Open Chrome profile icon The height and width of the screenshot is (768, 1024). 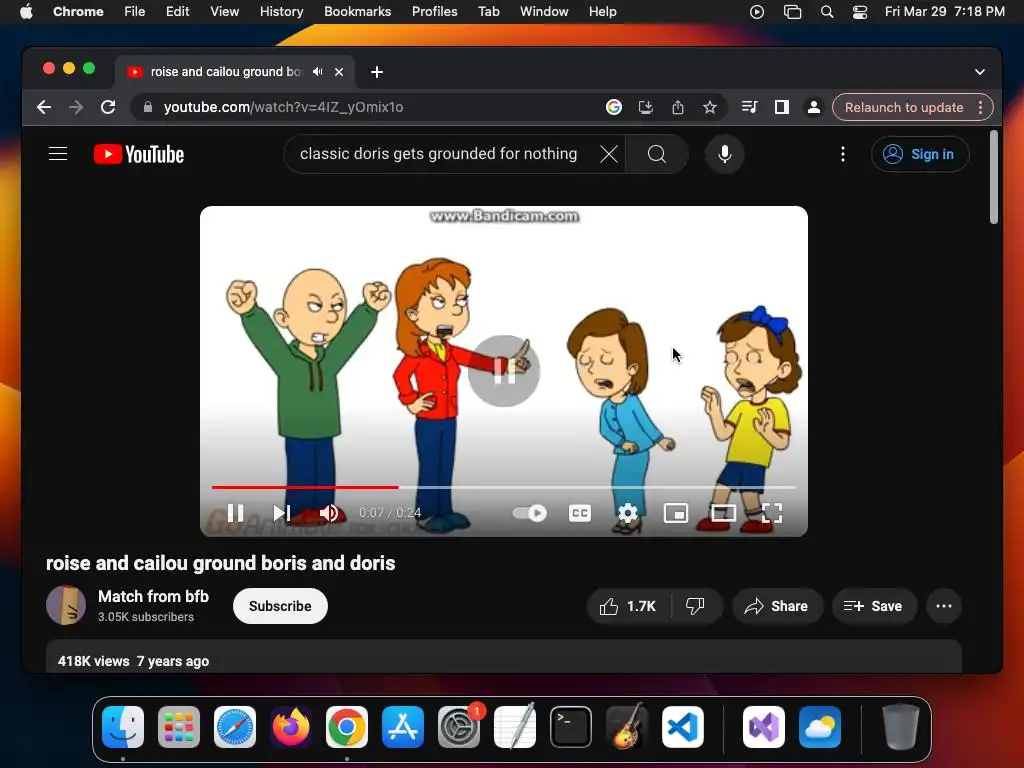pyautogui.click(x=814, y=107)
